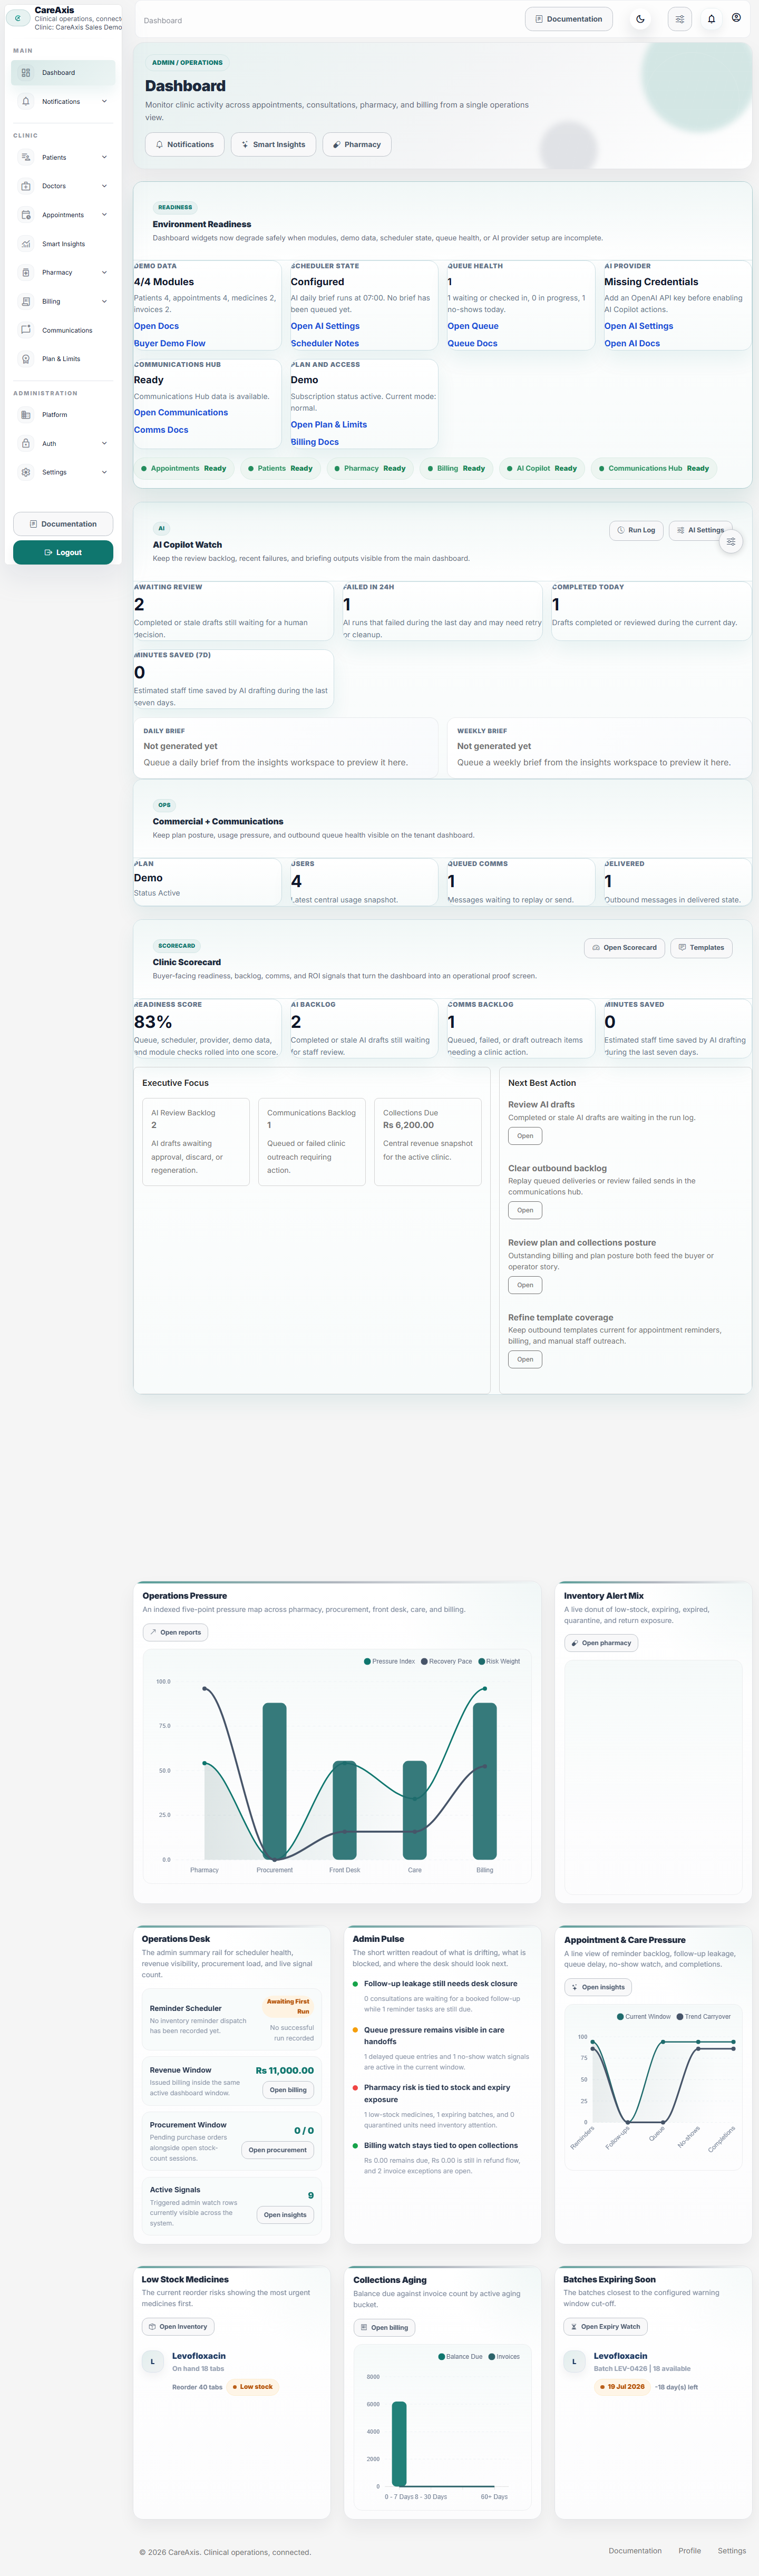Toggle the Balance Due legend series
The height and width of the screenshot is (2576, 759).
tap(461, 2357)
